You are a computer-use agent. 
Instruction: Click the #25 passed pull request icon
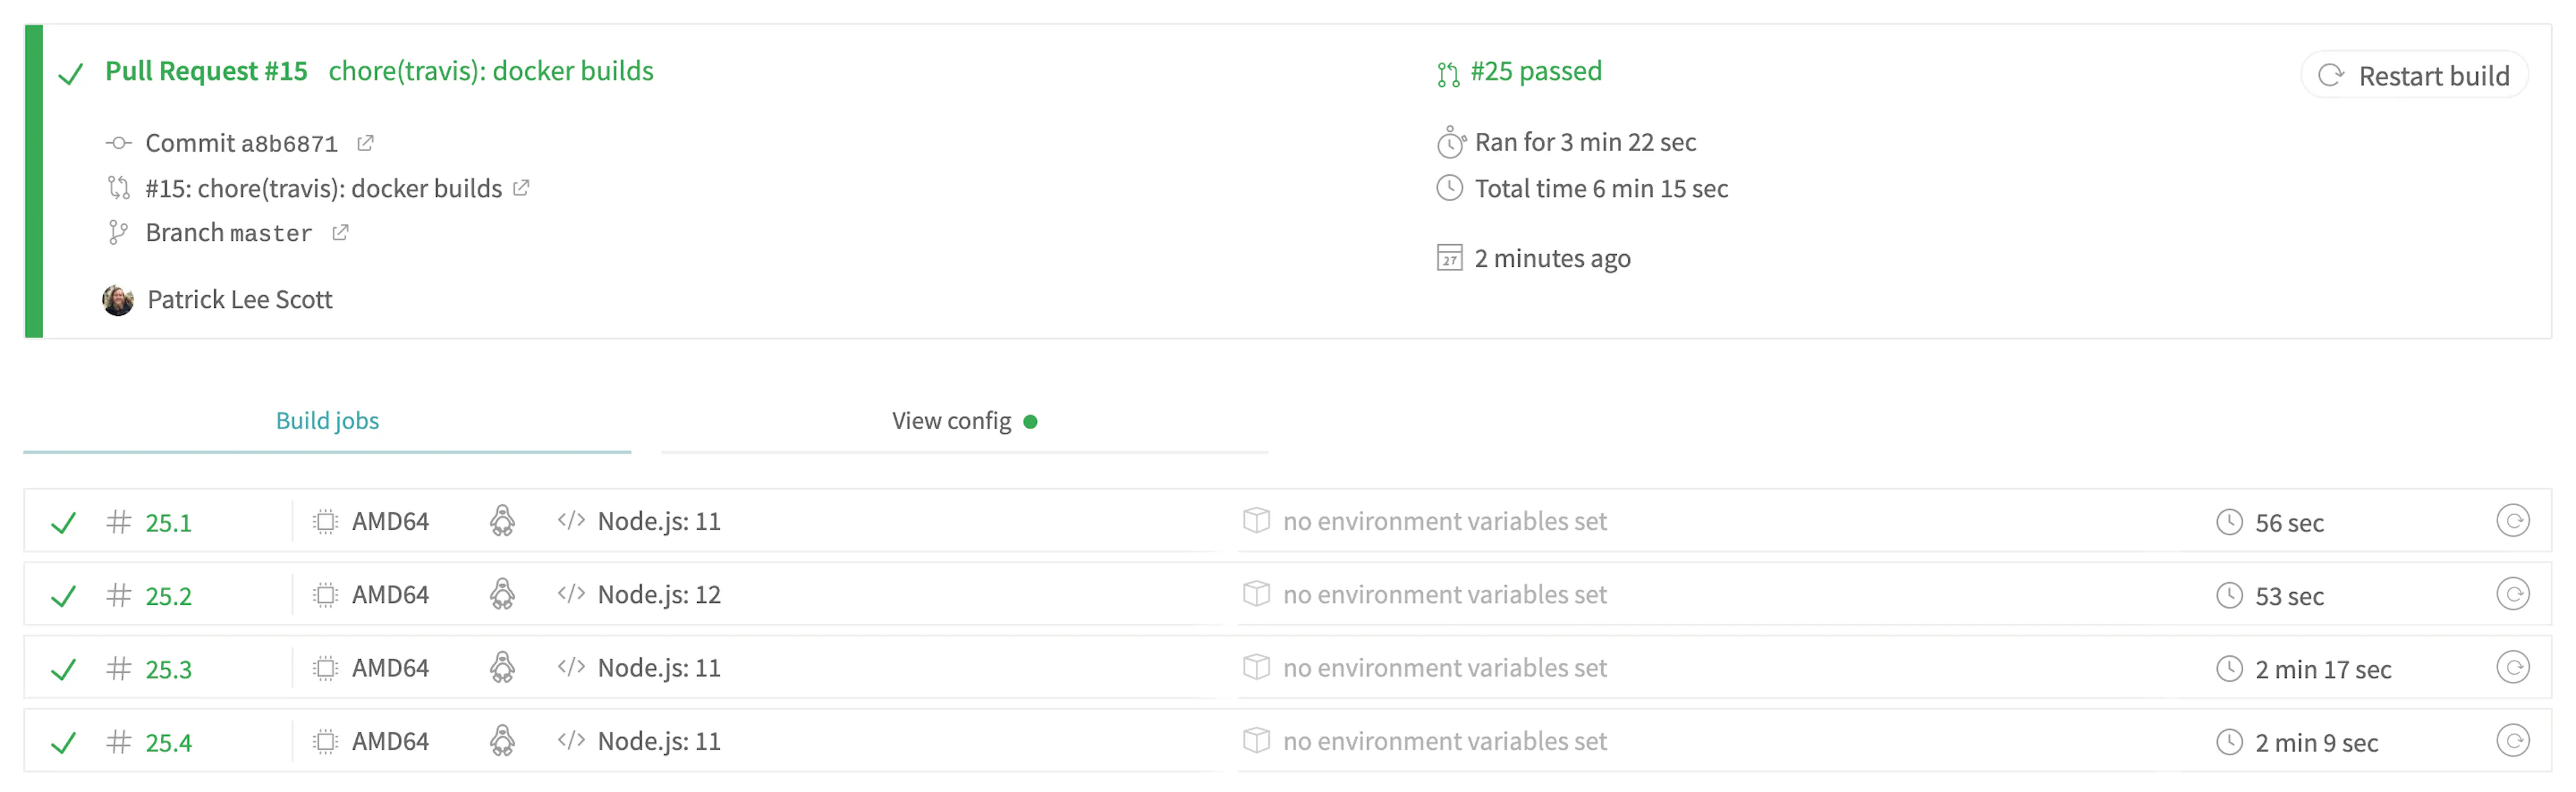(x=1448, y=74)
